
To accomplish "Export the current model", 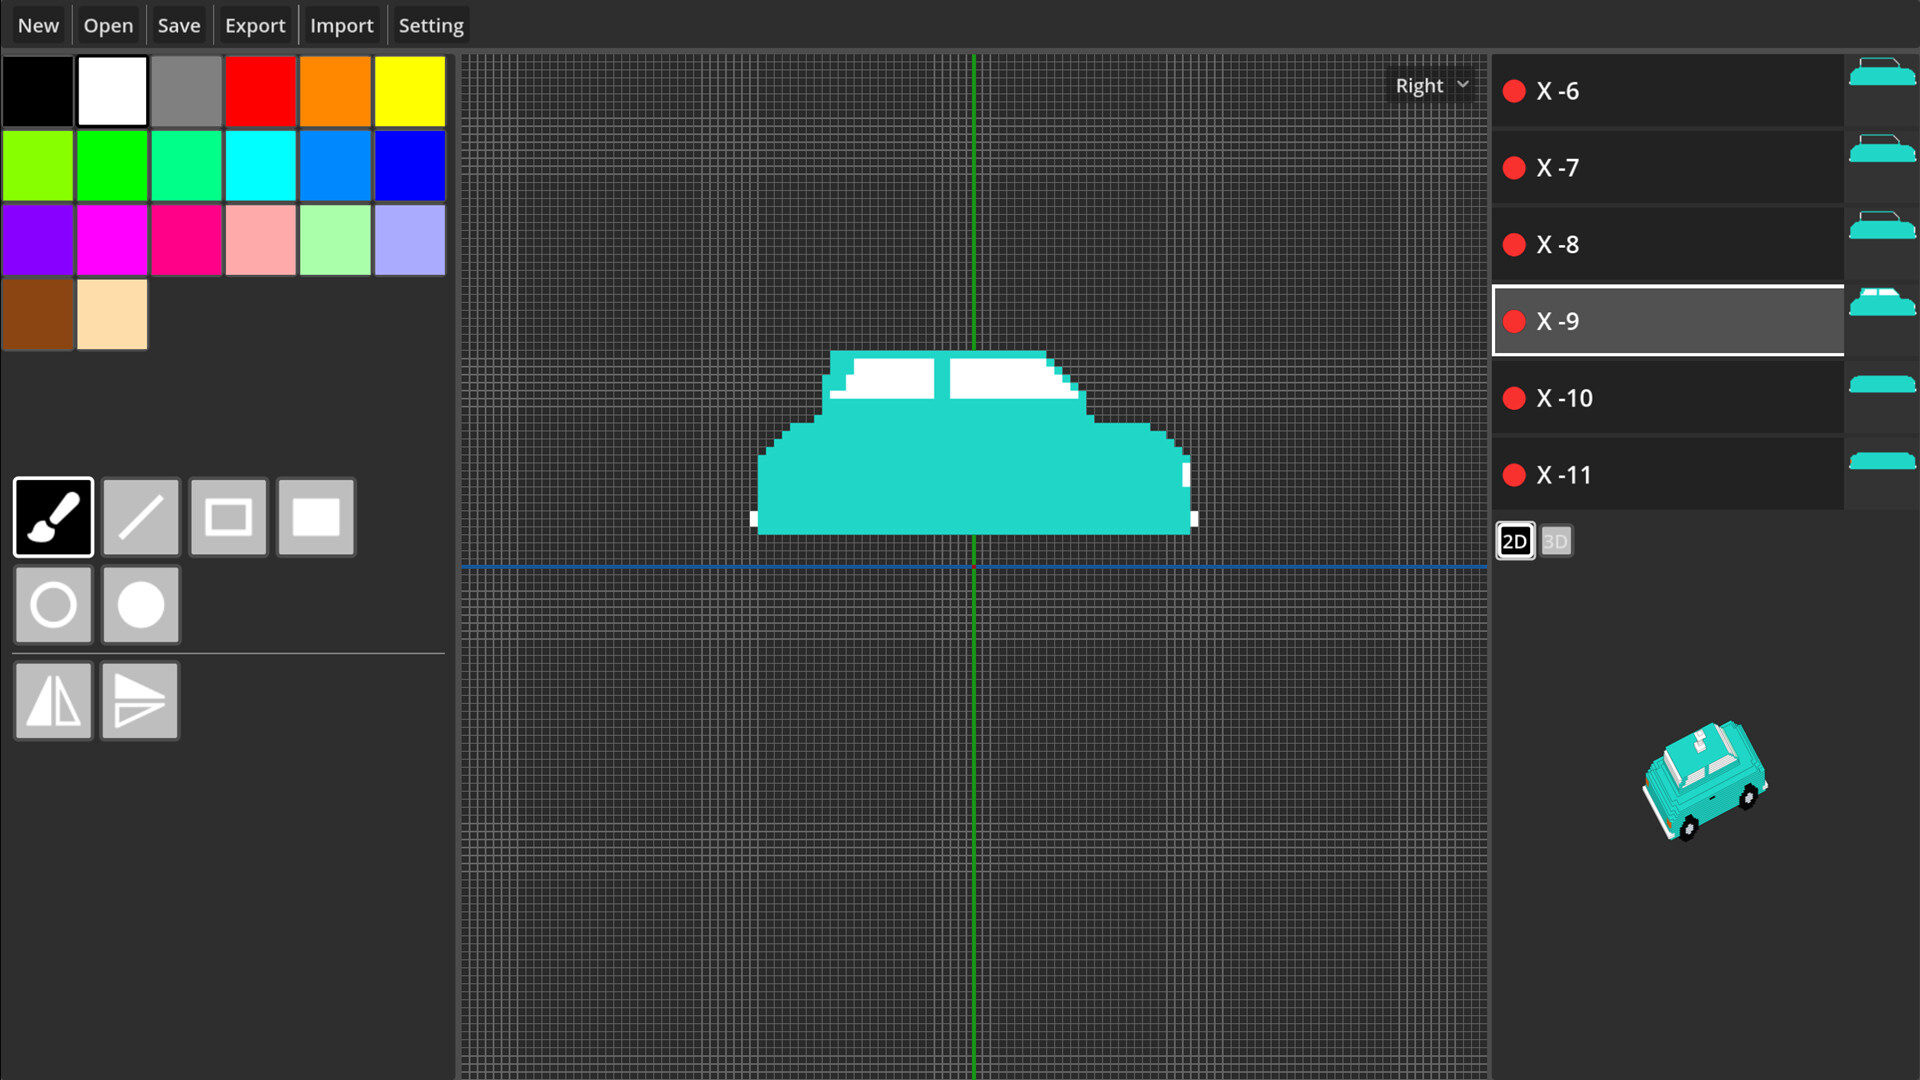I will 255,25.
